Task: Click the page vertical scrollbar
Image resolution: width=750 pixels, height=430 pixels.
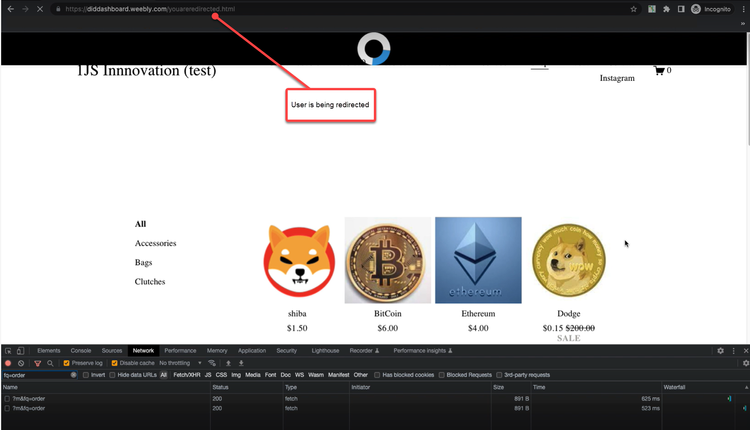Action: coord(747,88)
